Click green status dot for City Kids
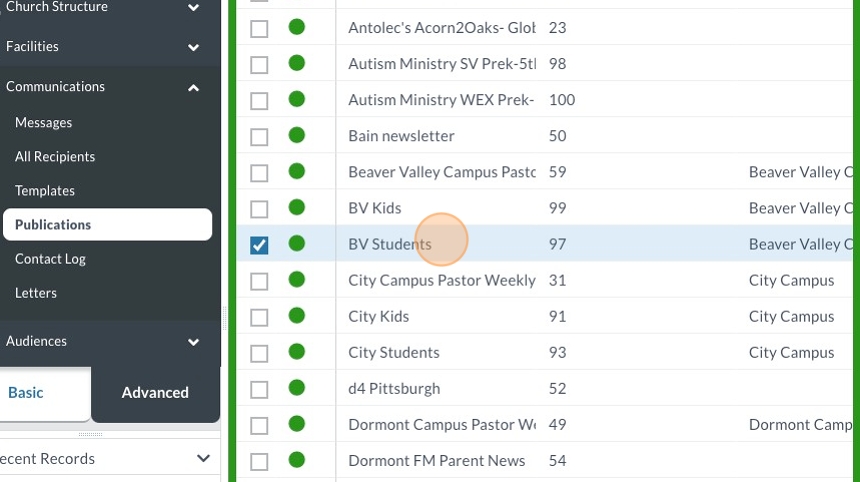This screenshot has width=860, height=482. tap(297, 316)
